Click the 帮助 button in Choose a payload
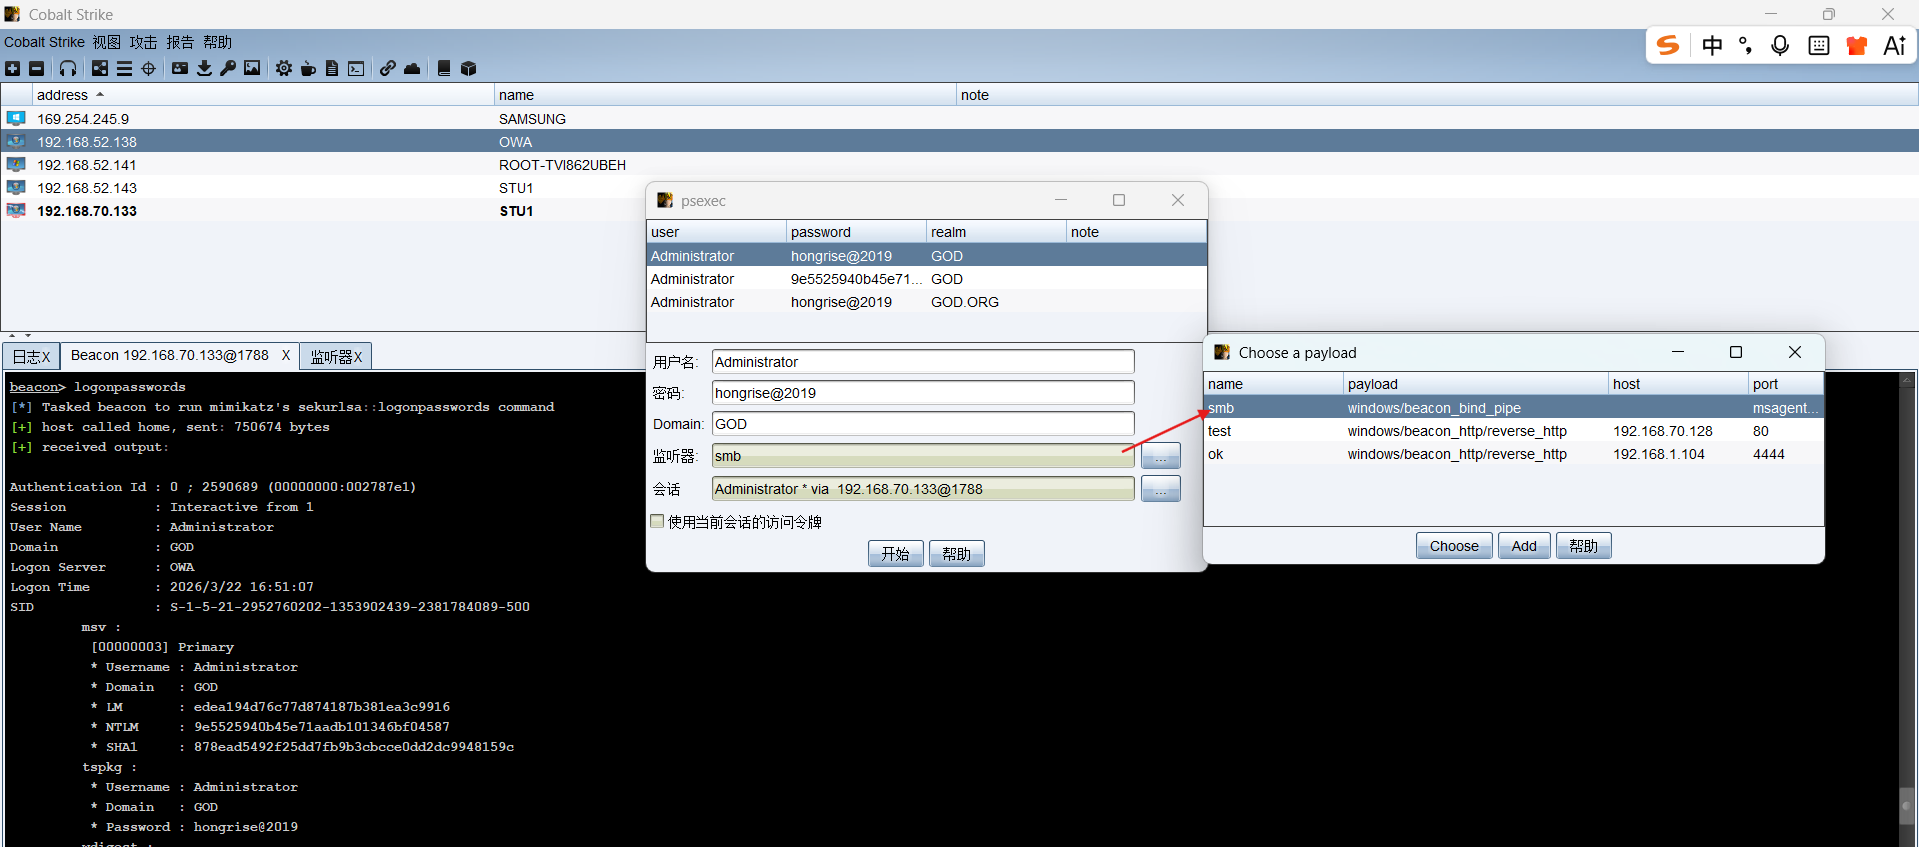Screen dimensions: 1919x847 click(1584, 546)
